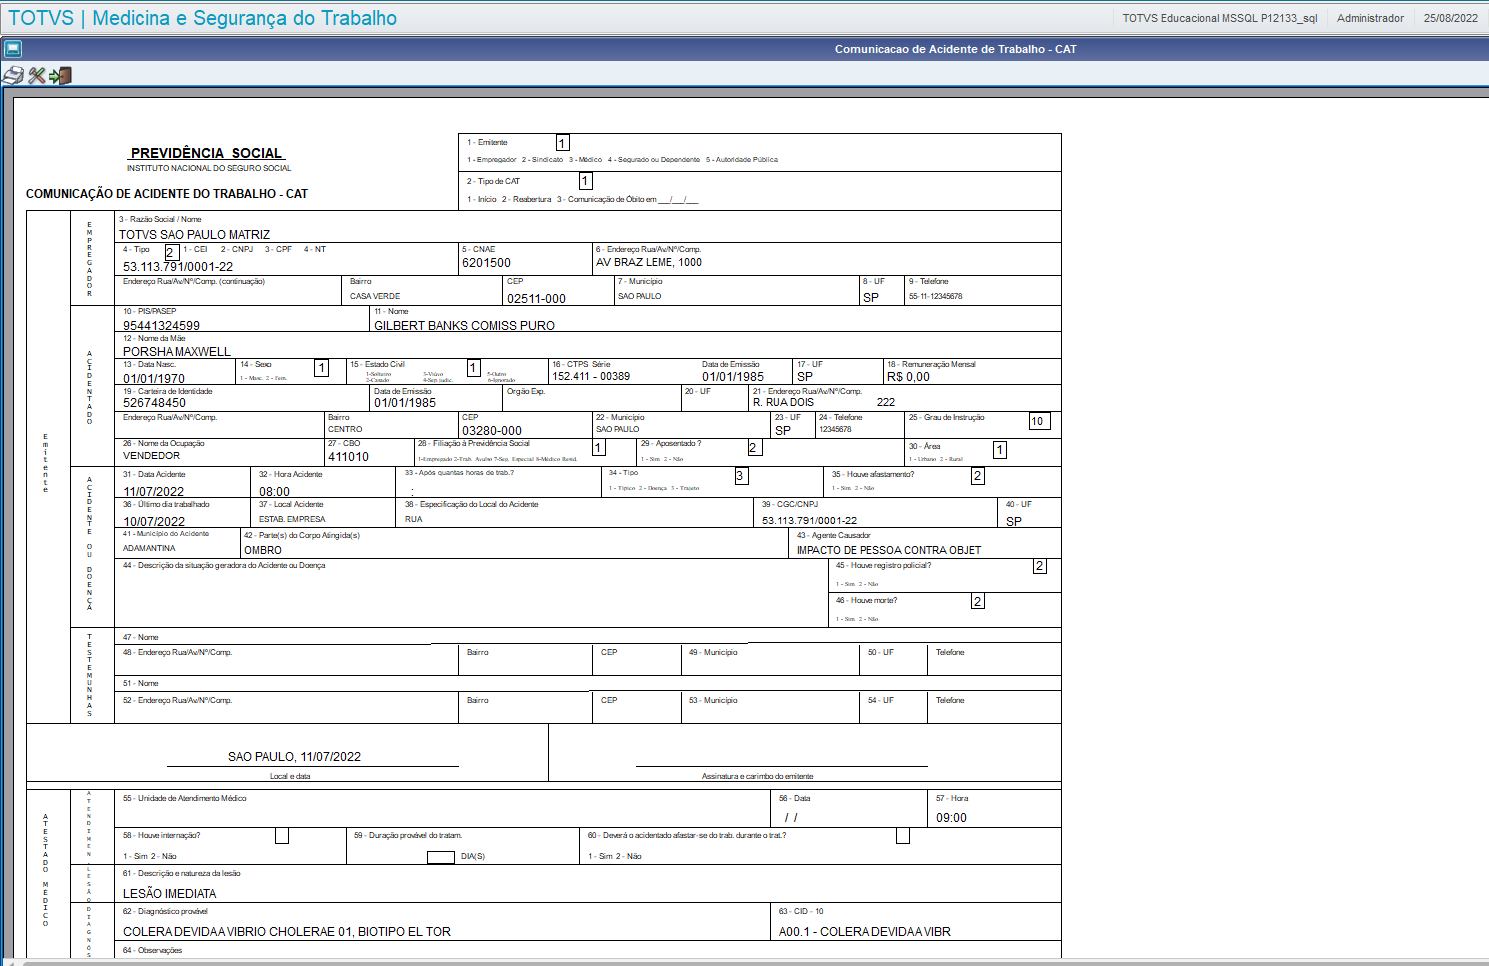1489x966 pixels.
Task: Click the Estado Civil code box
Action: click(474, 368)
